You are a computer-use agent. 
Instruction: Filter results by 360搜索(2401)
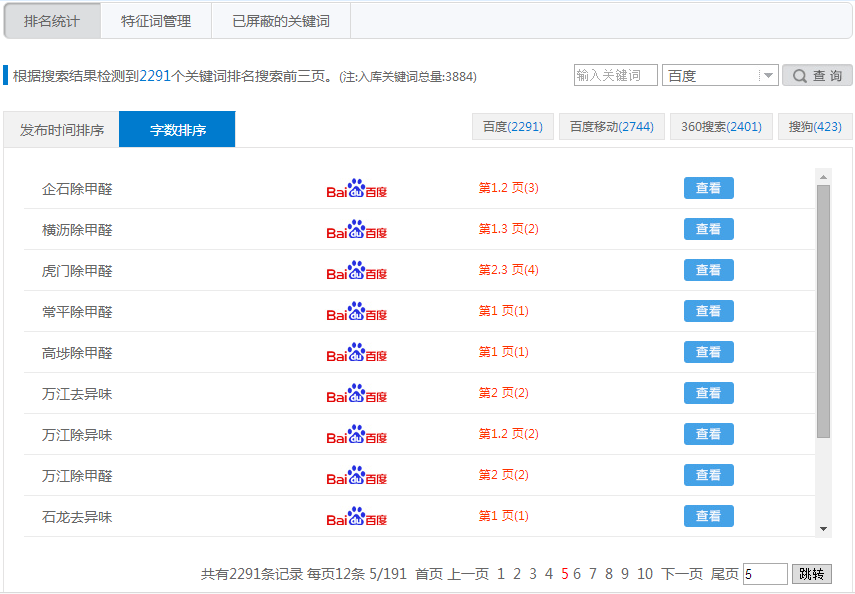click(x=721, y=127)
